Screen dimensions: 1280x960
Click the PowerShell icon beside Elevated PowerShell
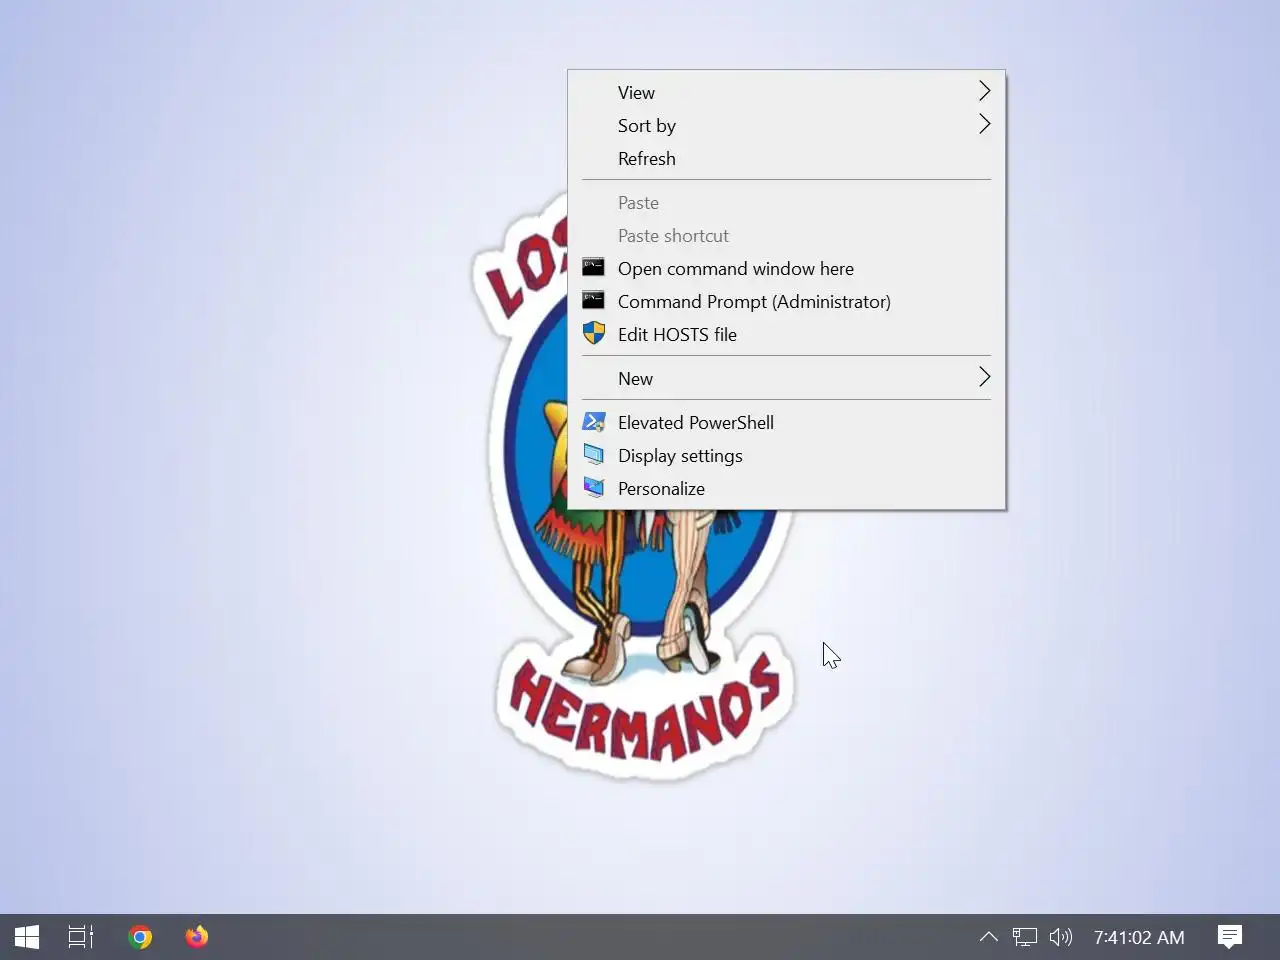coord(594,422)
